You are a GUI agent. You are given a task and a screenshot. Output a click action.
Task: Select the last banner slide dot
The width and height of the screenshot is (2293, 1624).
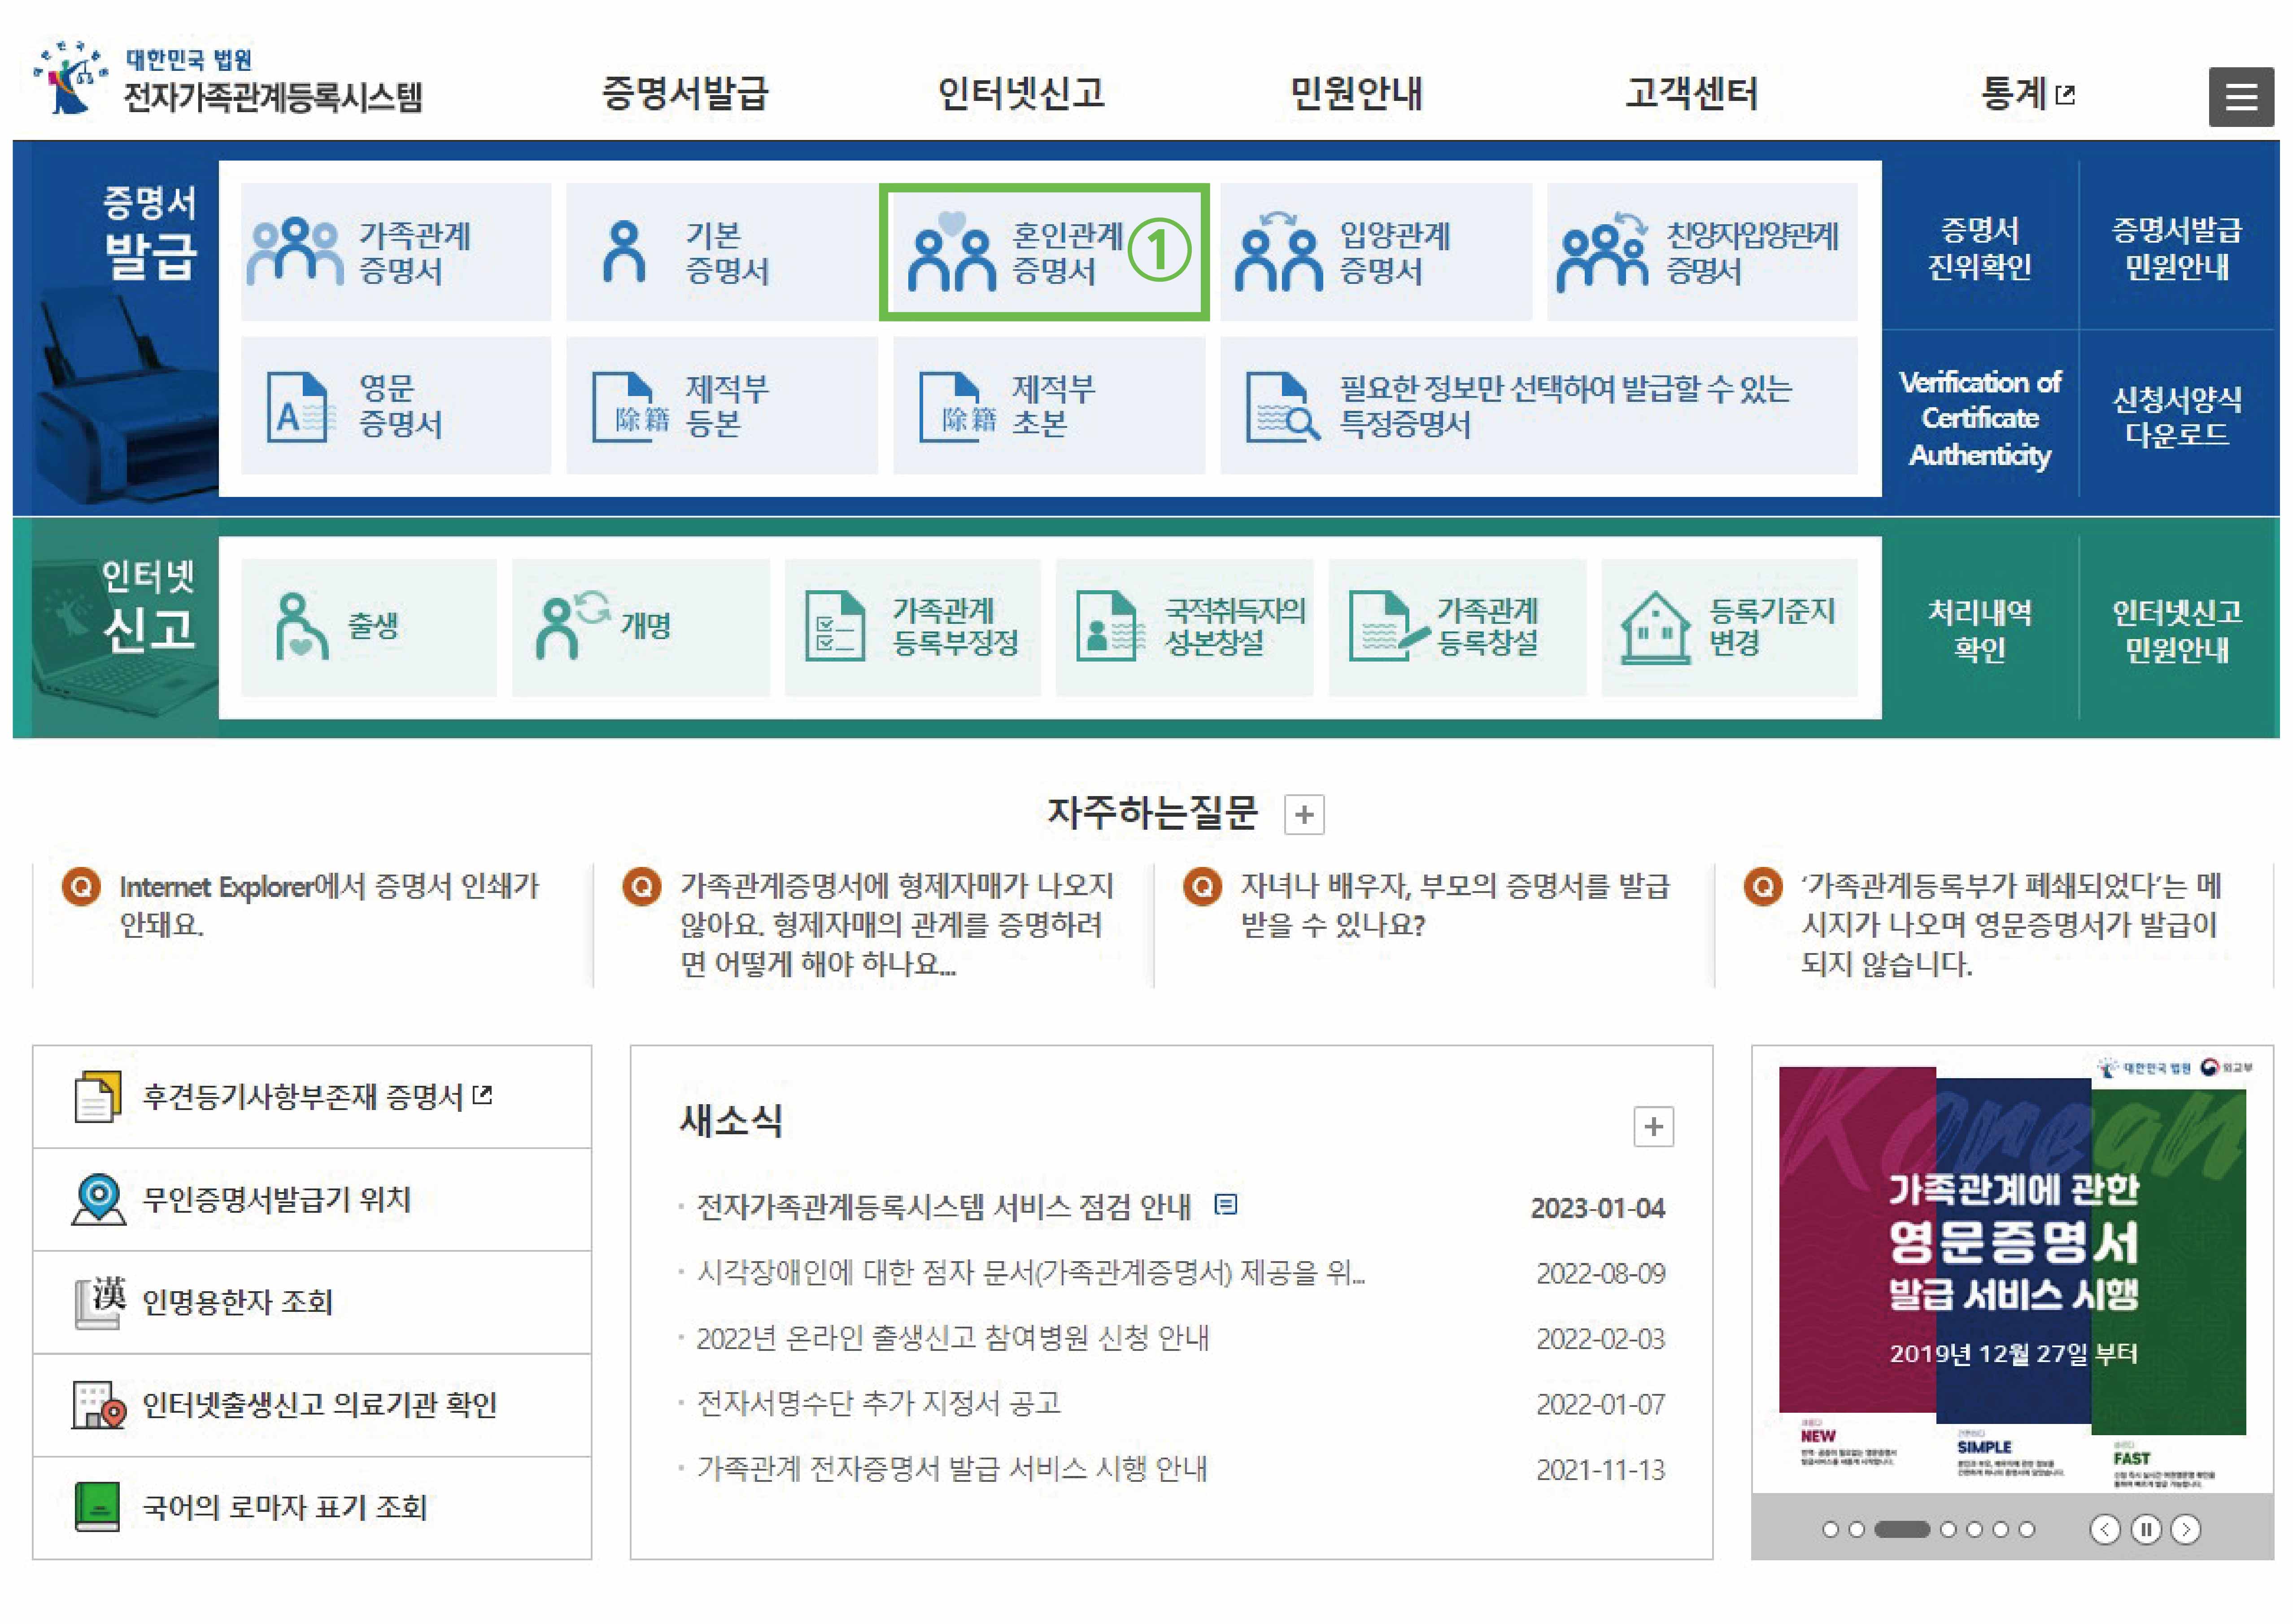coord(2026,1529)
